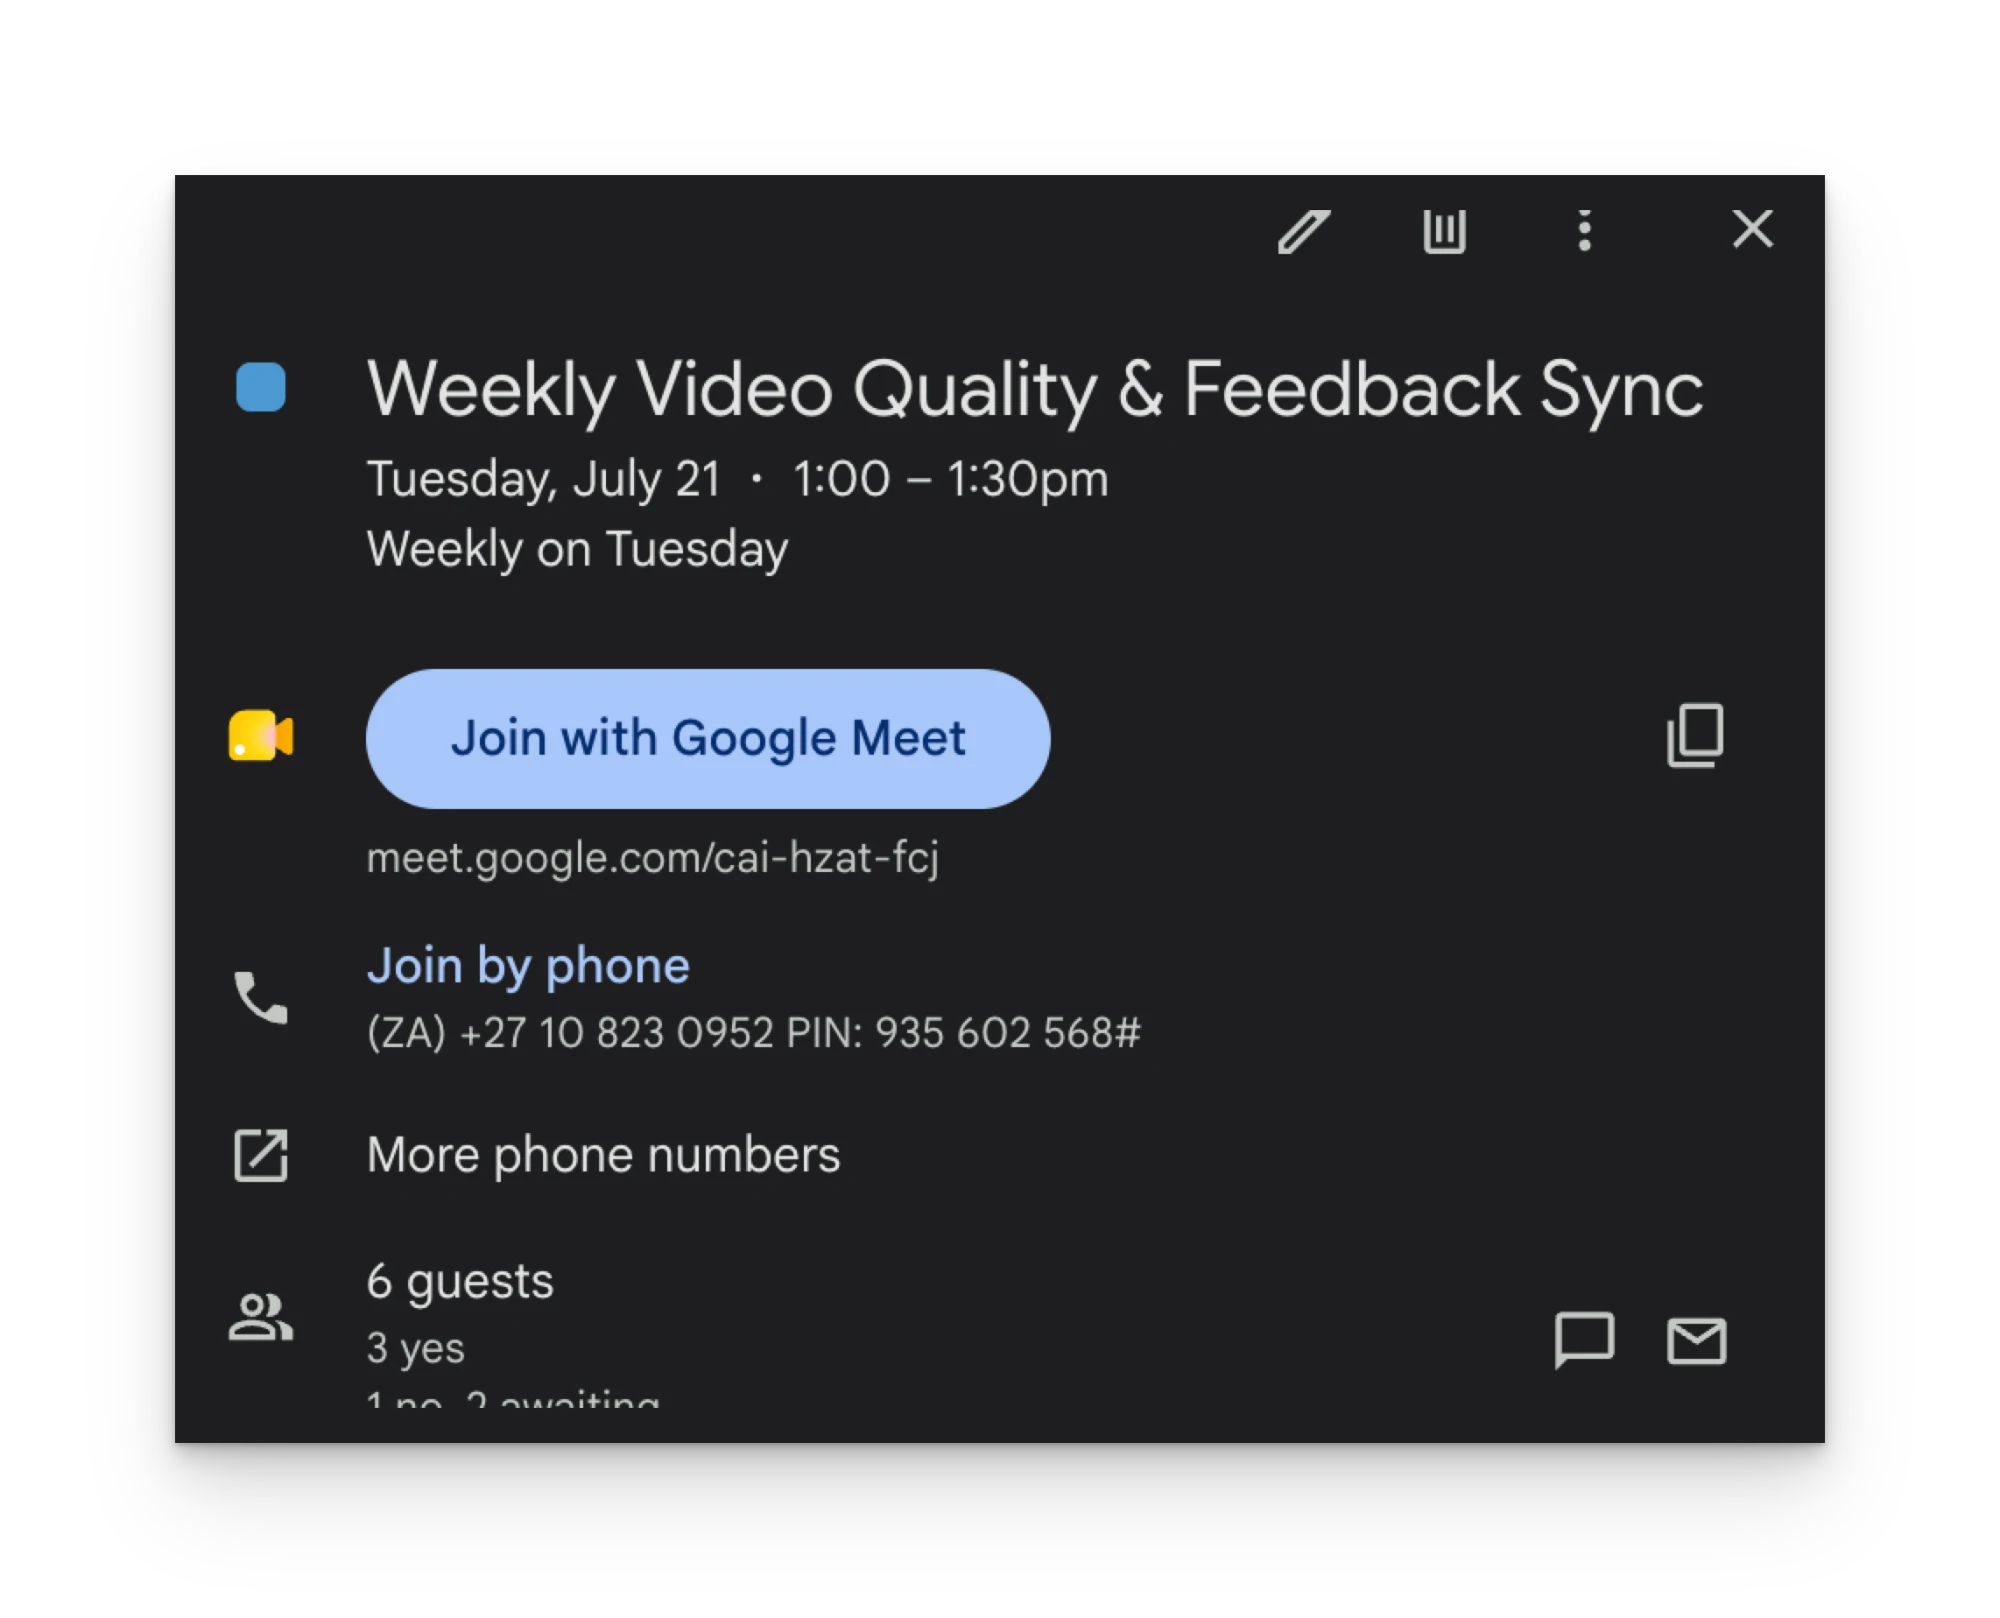Click the Weekly Video Quality & Feedback Sync title
The width and height of the screenshot is (2000, 1618).
tap(1035, 390)
